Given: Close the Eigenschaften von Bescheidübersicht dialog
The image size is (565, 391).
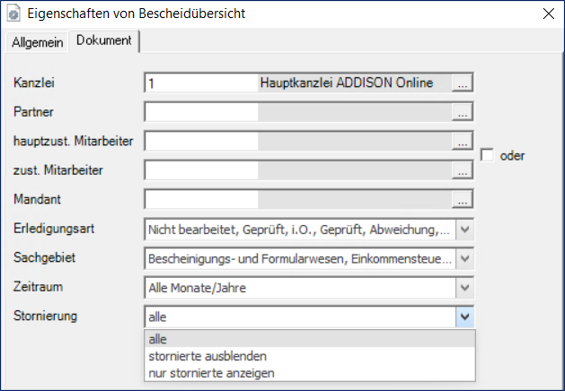Looking at the screenshot, I should [x=548, y=14].
